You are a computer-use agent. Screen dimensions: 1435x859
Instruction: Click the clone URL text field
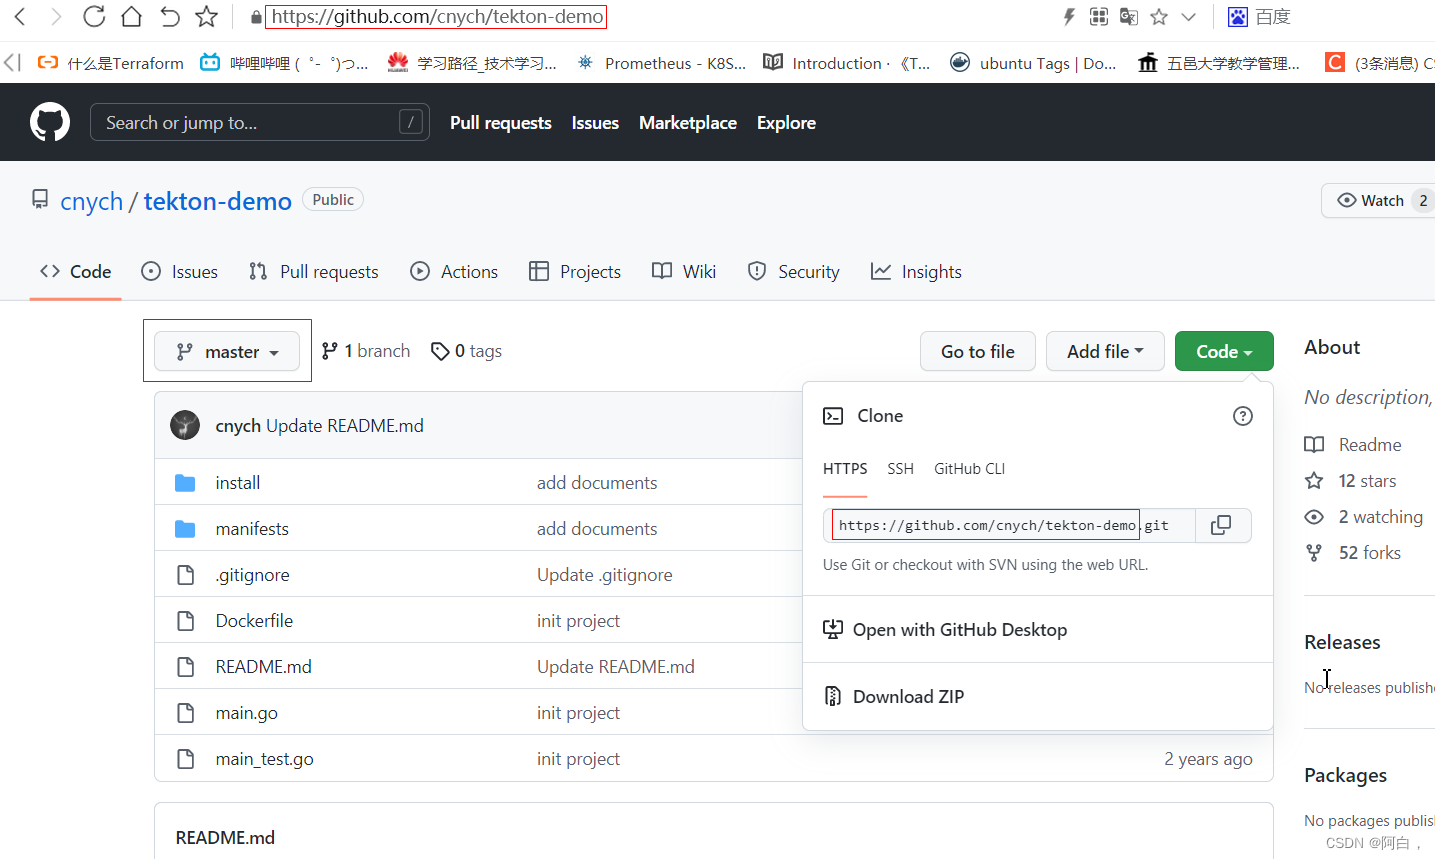1009,525
